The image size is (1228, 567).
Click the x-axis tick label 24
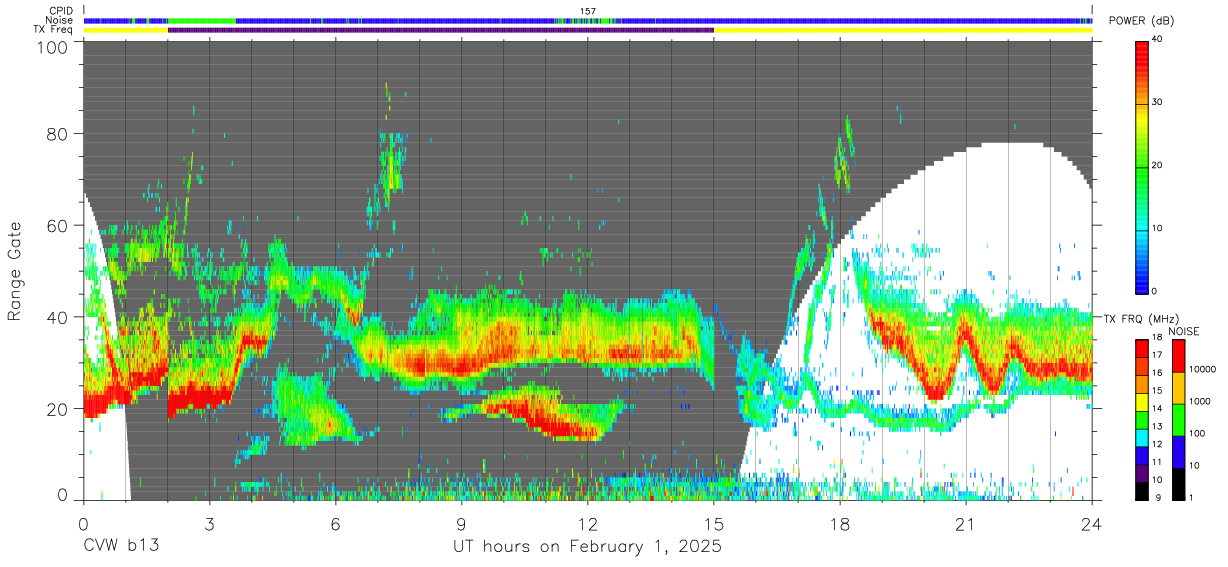(1092, 524)
